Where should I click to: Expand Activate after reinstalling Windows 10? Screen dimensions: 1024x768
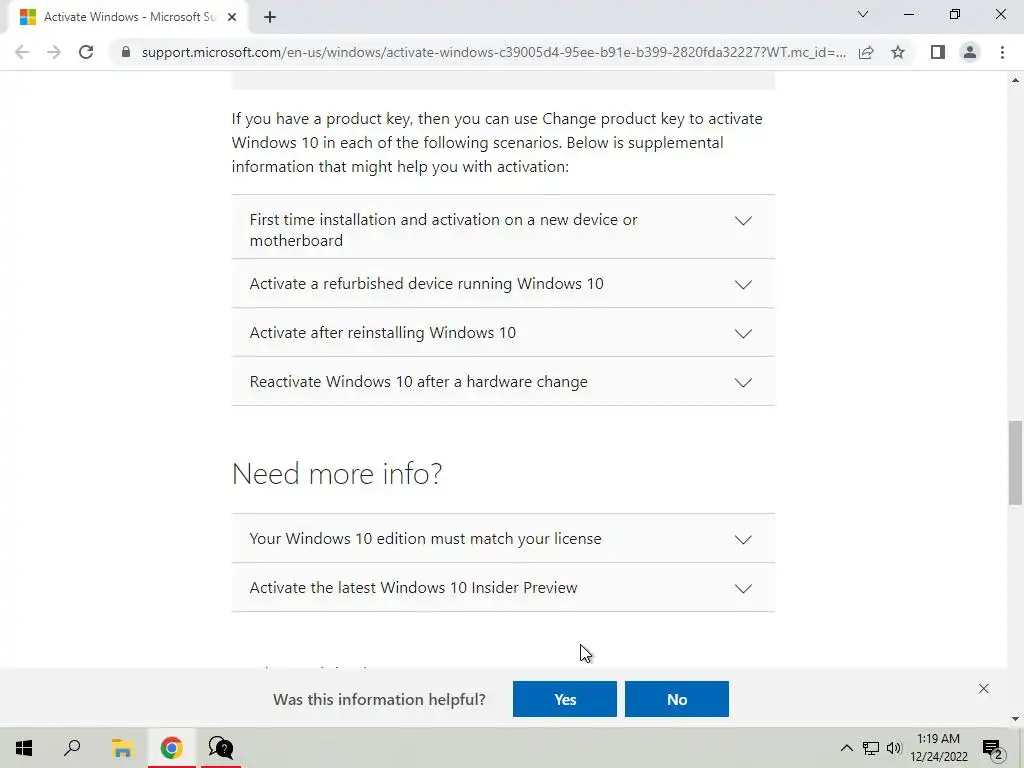tap(503, 332)
